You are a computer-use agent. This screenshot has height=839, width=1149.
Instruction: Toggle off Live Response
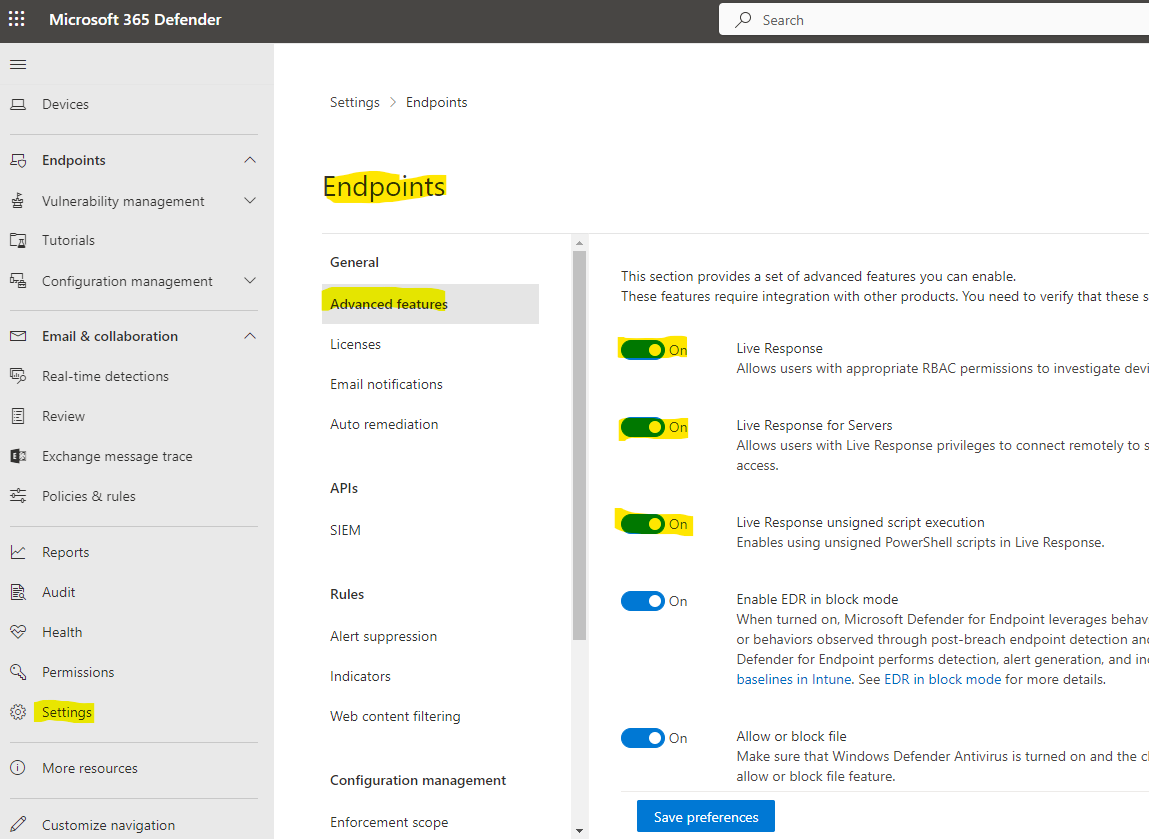point(643,350)
